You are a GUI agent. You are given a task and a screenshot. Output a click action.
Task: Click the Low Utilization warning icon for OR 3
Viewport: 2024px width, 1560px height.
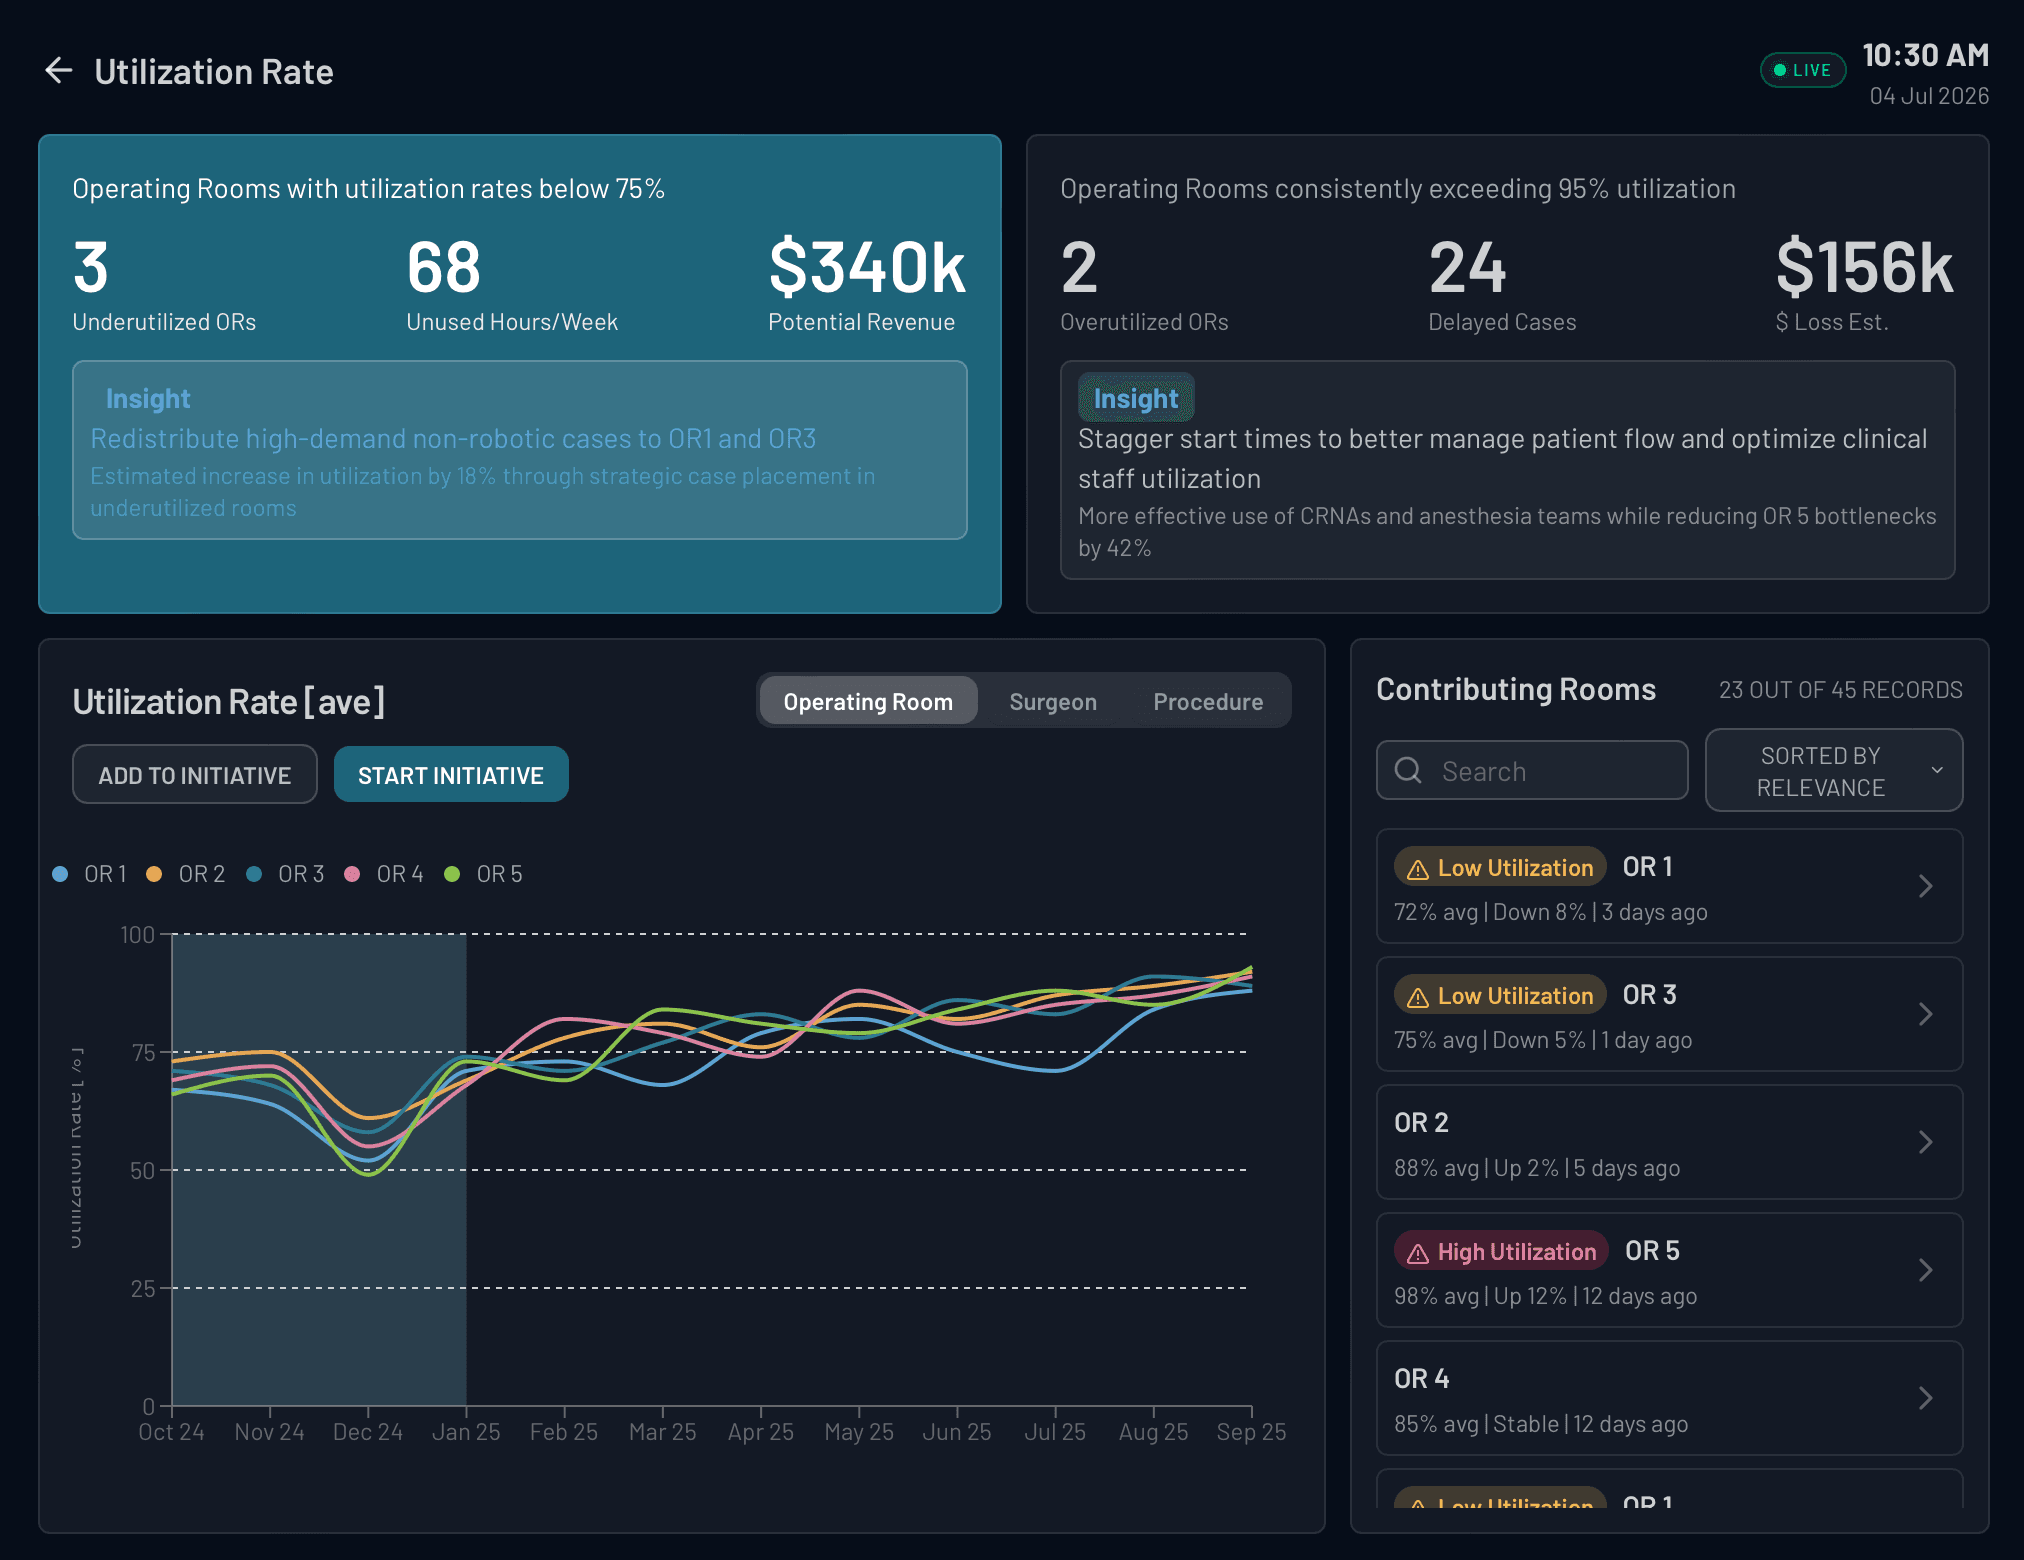(x=1419, y=995)
